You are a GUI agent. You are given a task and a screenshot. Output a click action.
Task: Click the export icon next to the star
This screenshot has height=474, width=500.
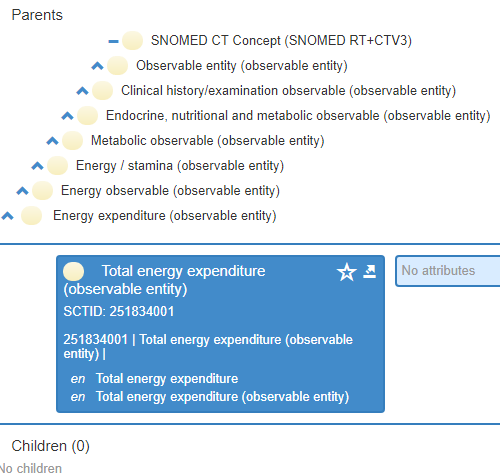pos(370,272)
